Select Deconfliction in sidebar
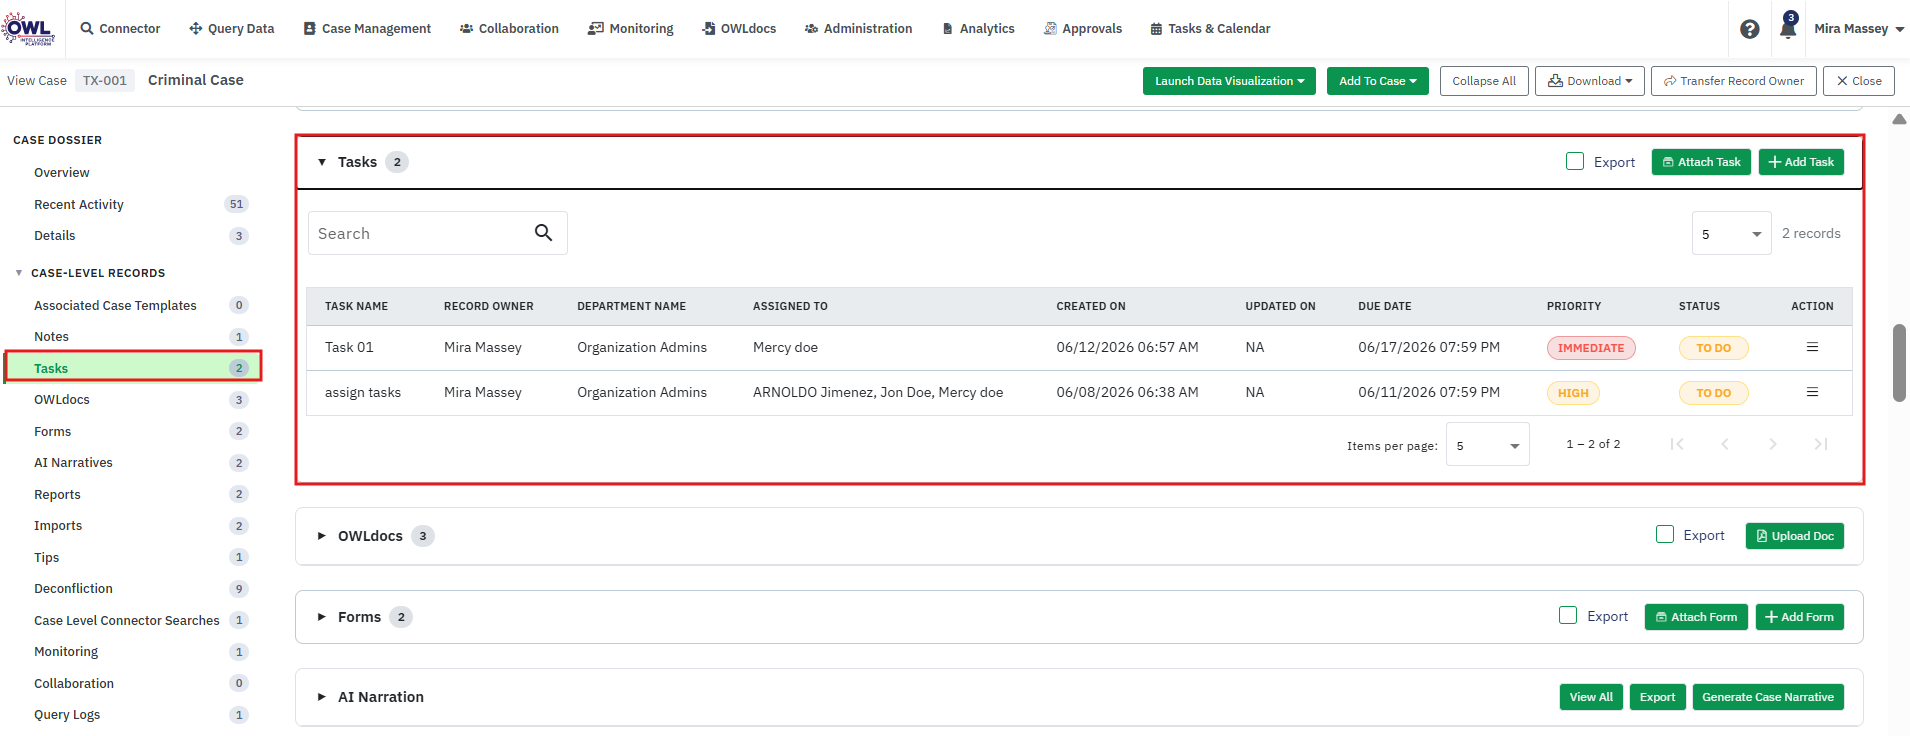The image size is (1910, 736). pos(73,589)
